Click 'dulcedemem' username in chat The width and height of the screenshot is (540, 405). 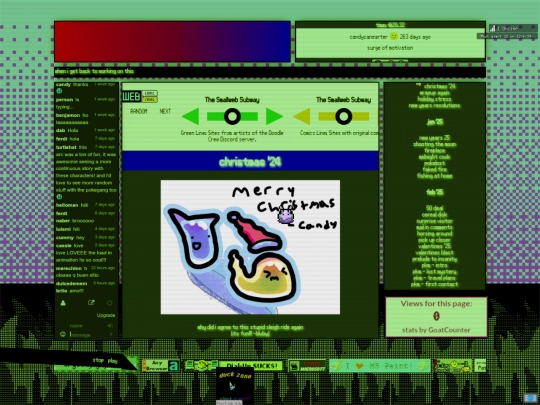(71, 283)
